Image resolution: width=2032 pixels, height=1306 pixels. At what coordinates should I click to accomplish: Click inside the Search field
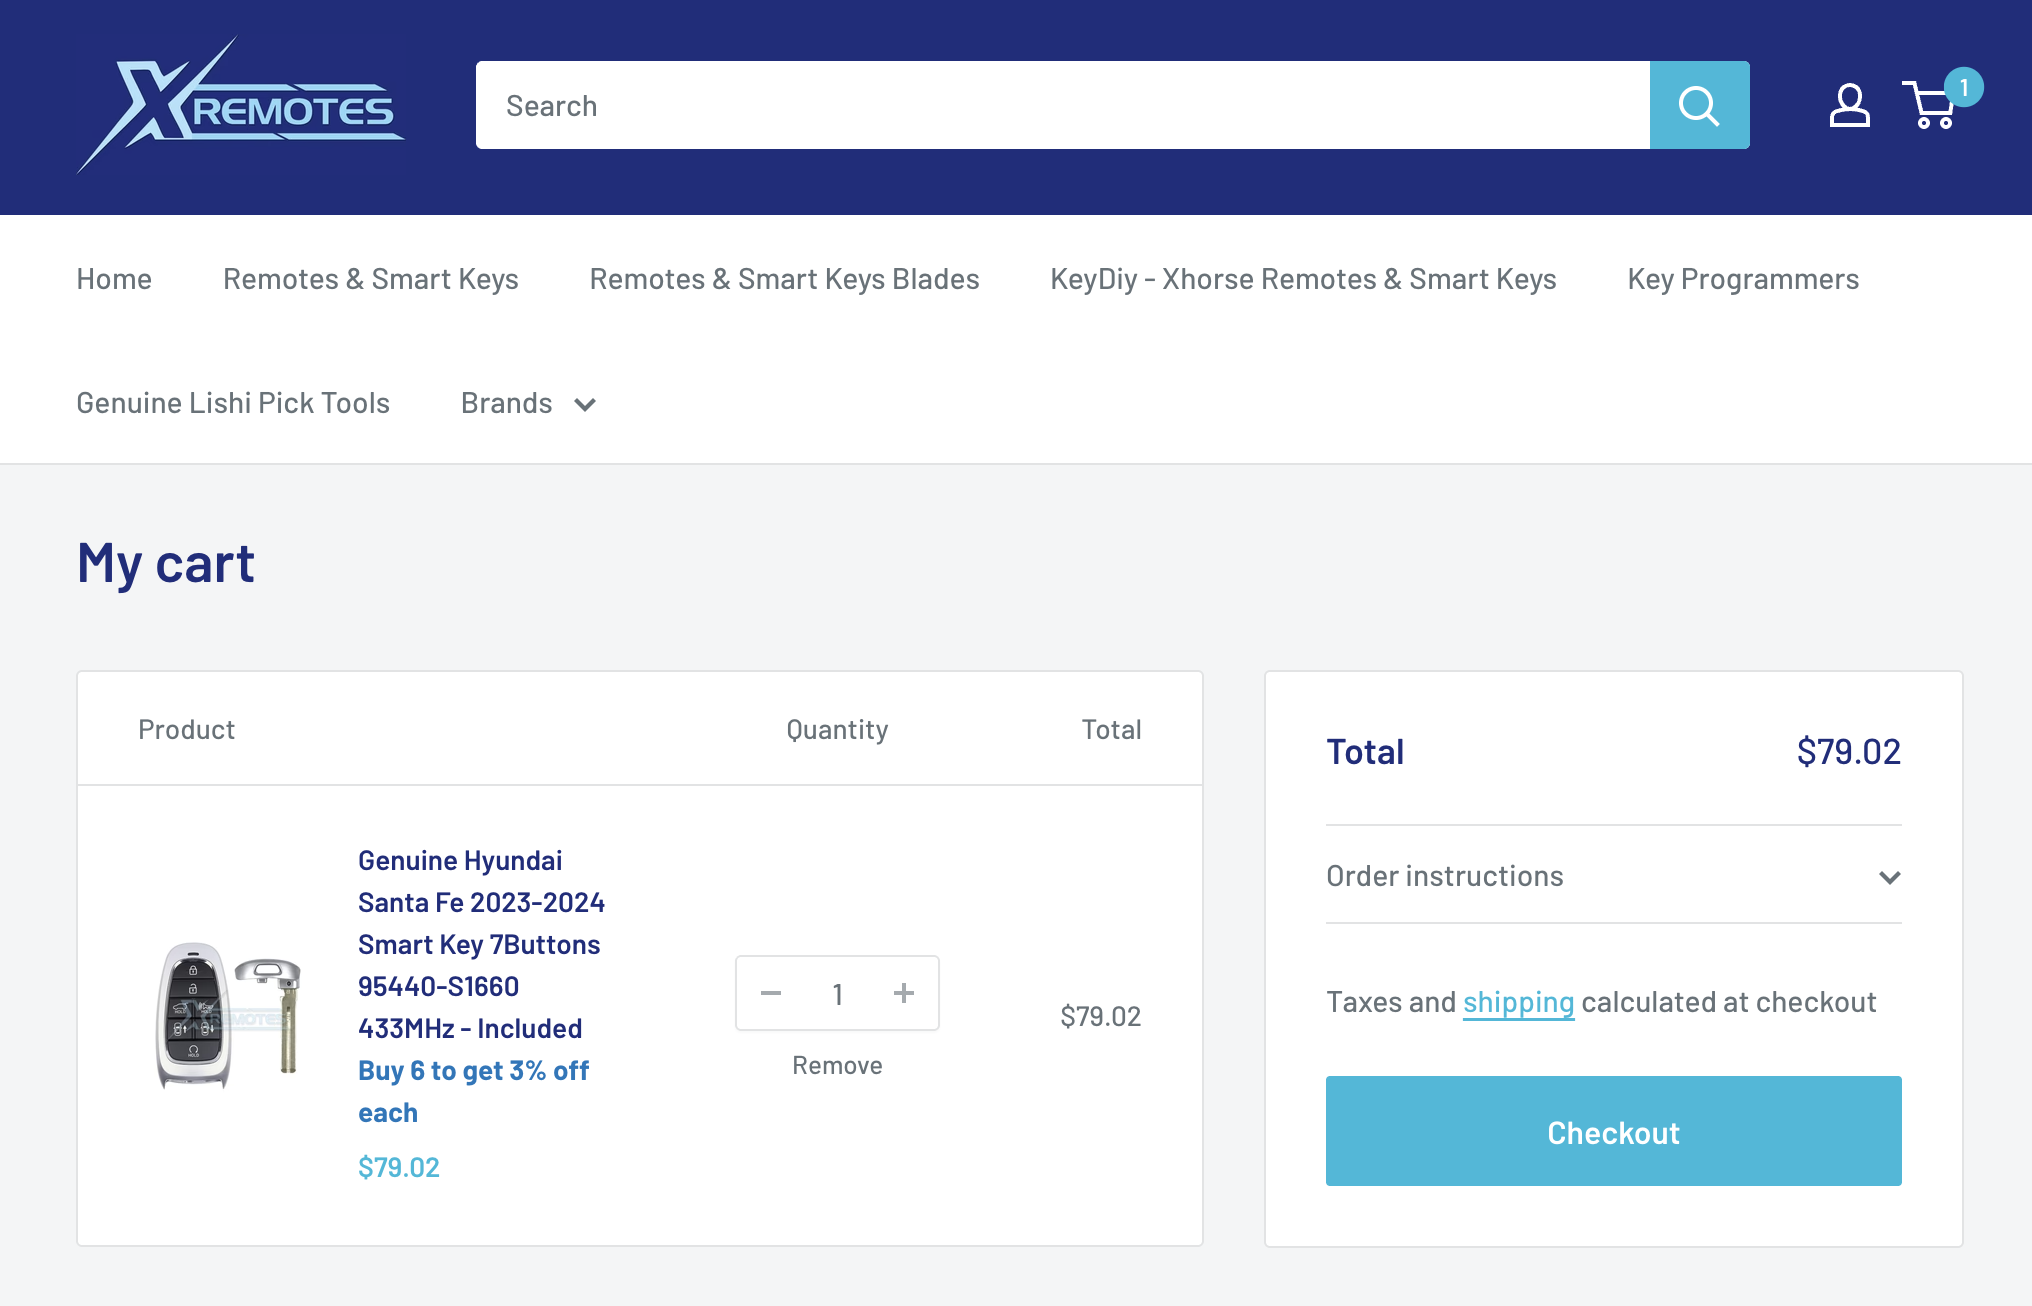[x=1063, y=105]
